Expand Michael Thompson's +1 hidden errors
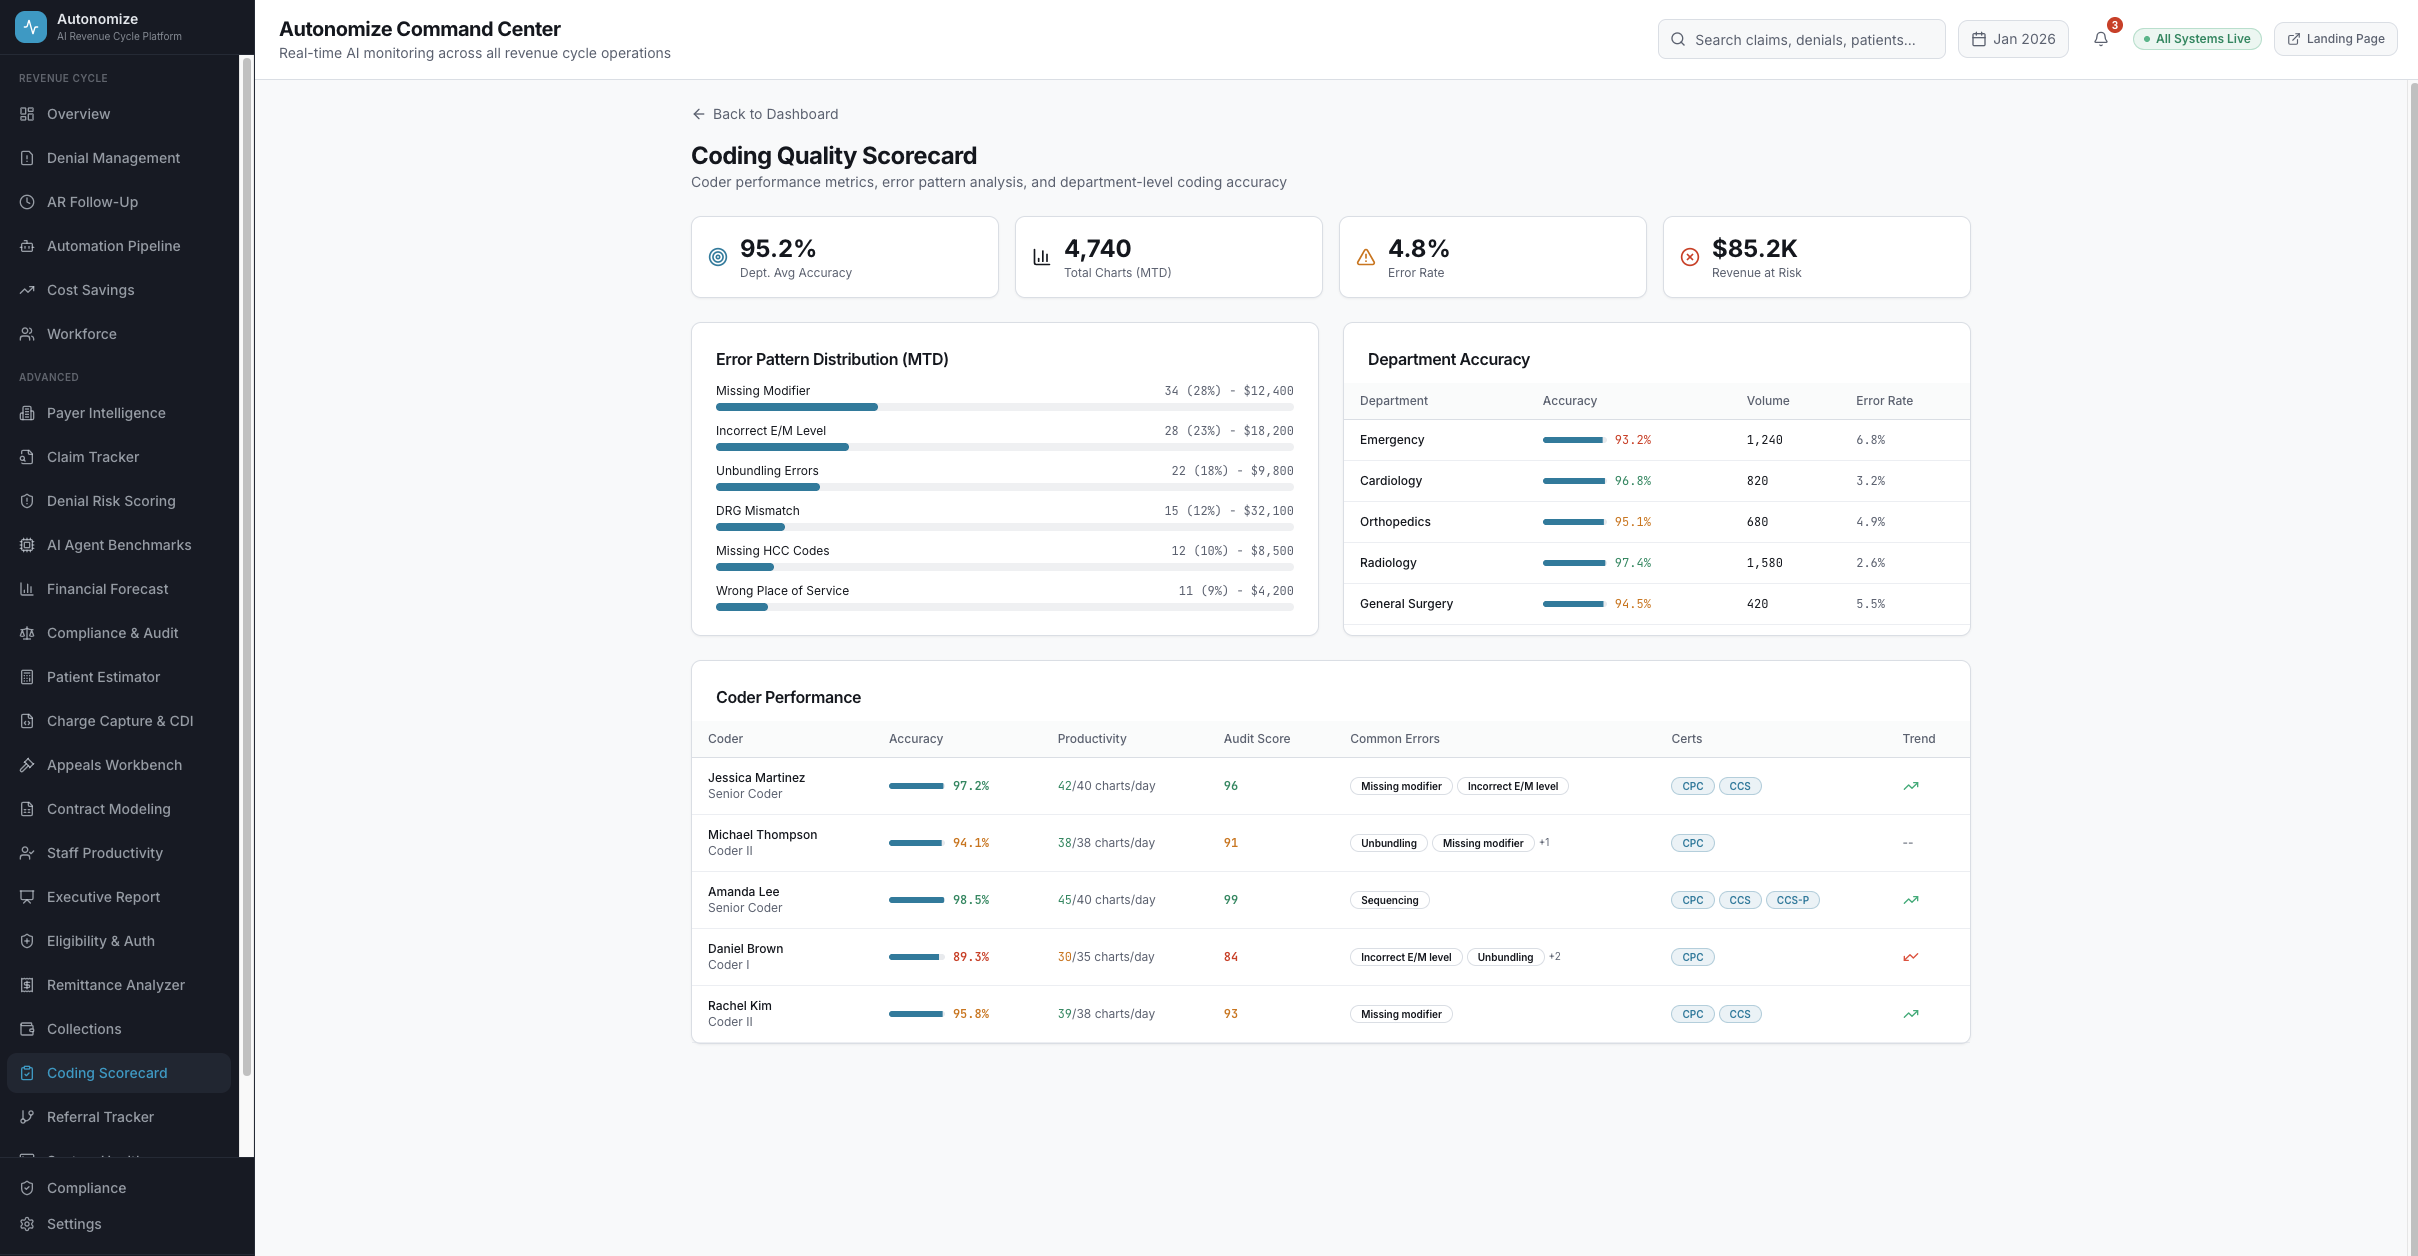 pyautogui.click(x=1543, y=842)
